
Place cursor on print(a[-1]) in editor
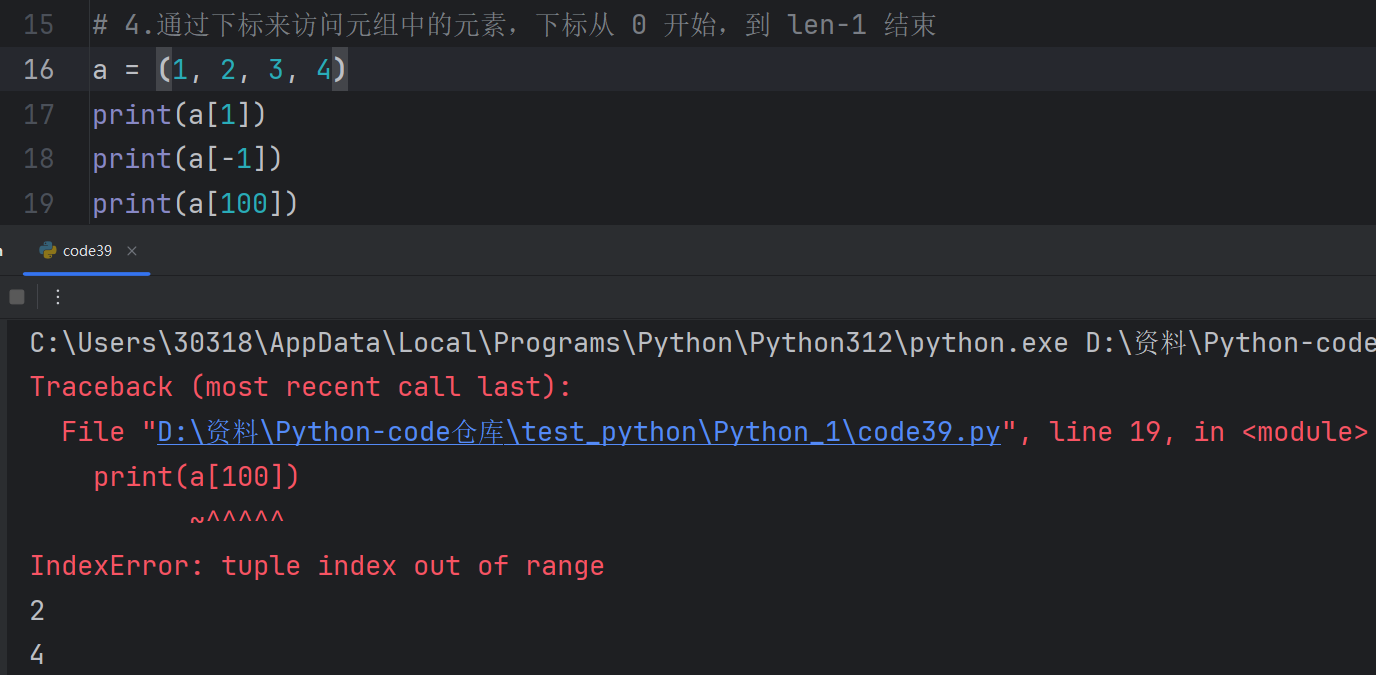point(187,159)
